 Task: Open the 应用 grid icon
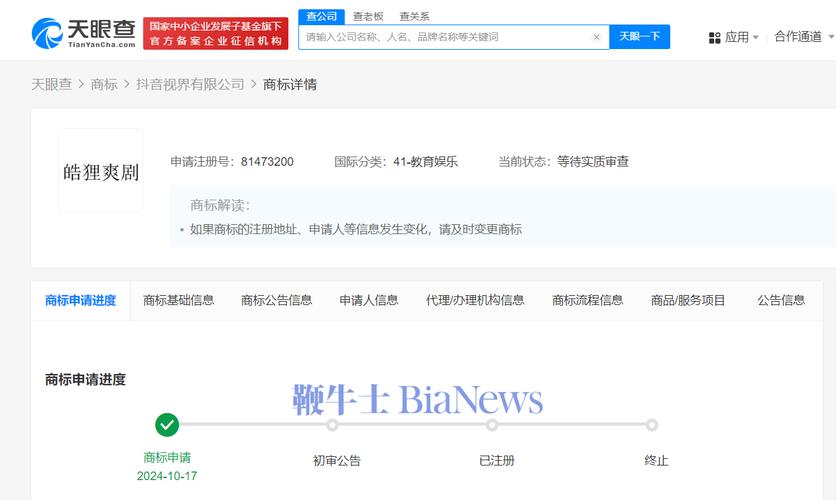714,37
